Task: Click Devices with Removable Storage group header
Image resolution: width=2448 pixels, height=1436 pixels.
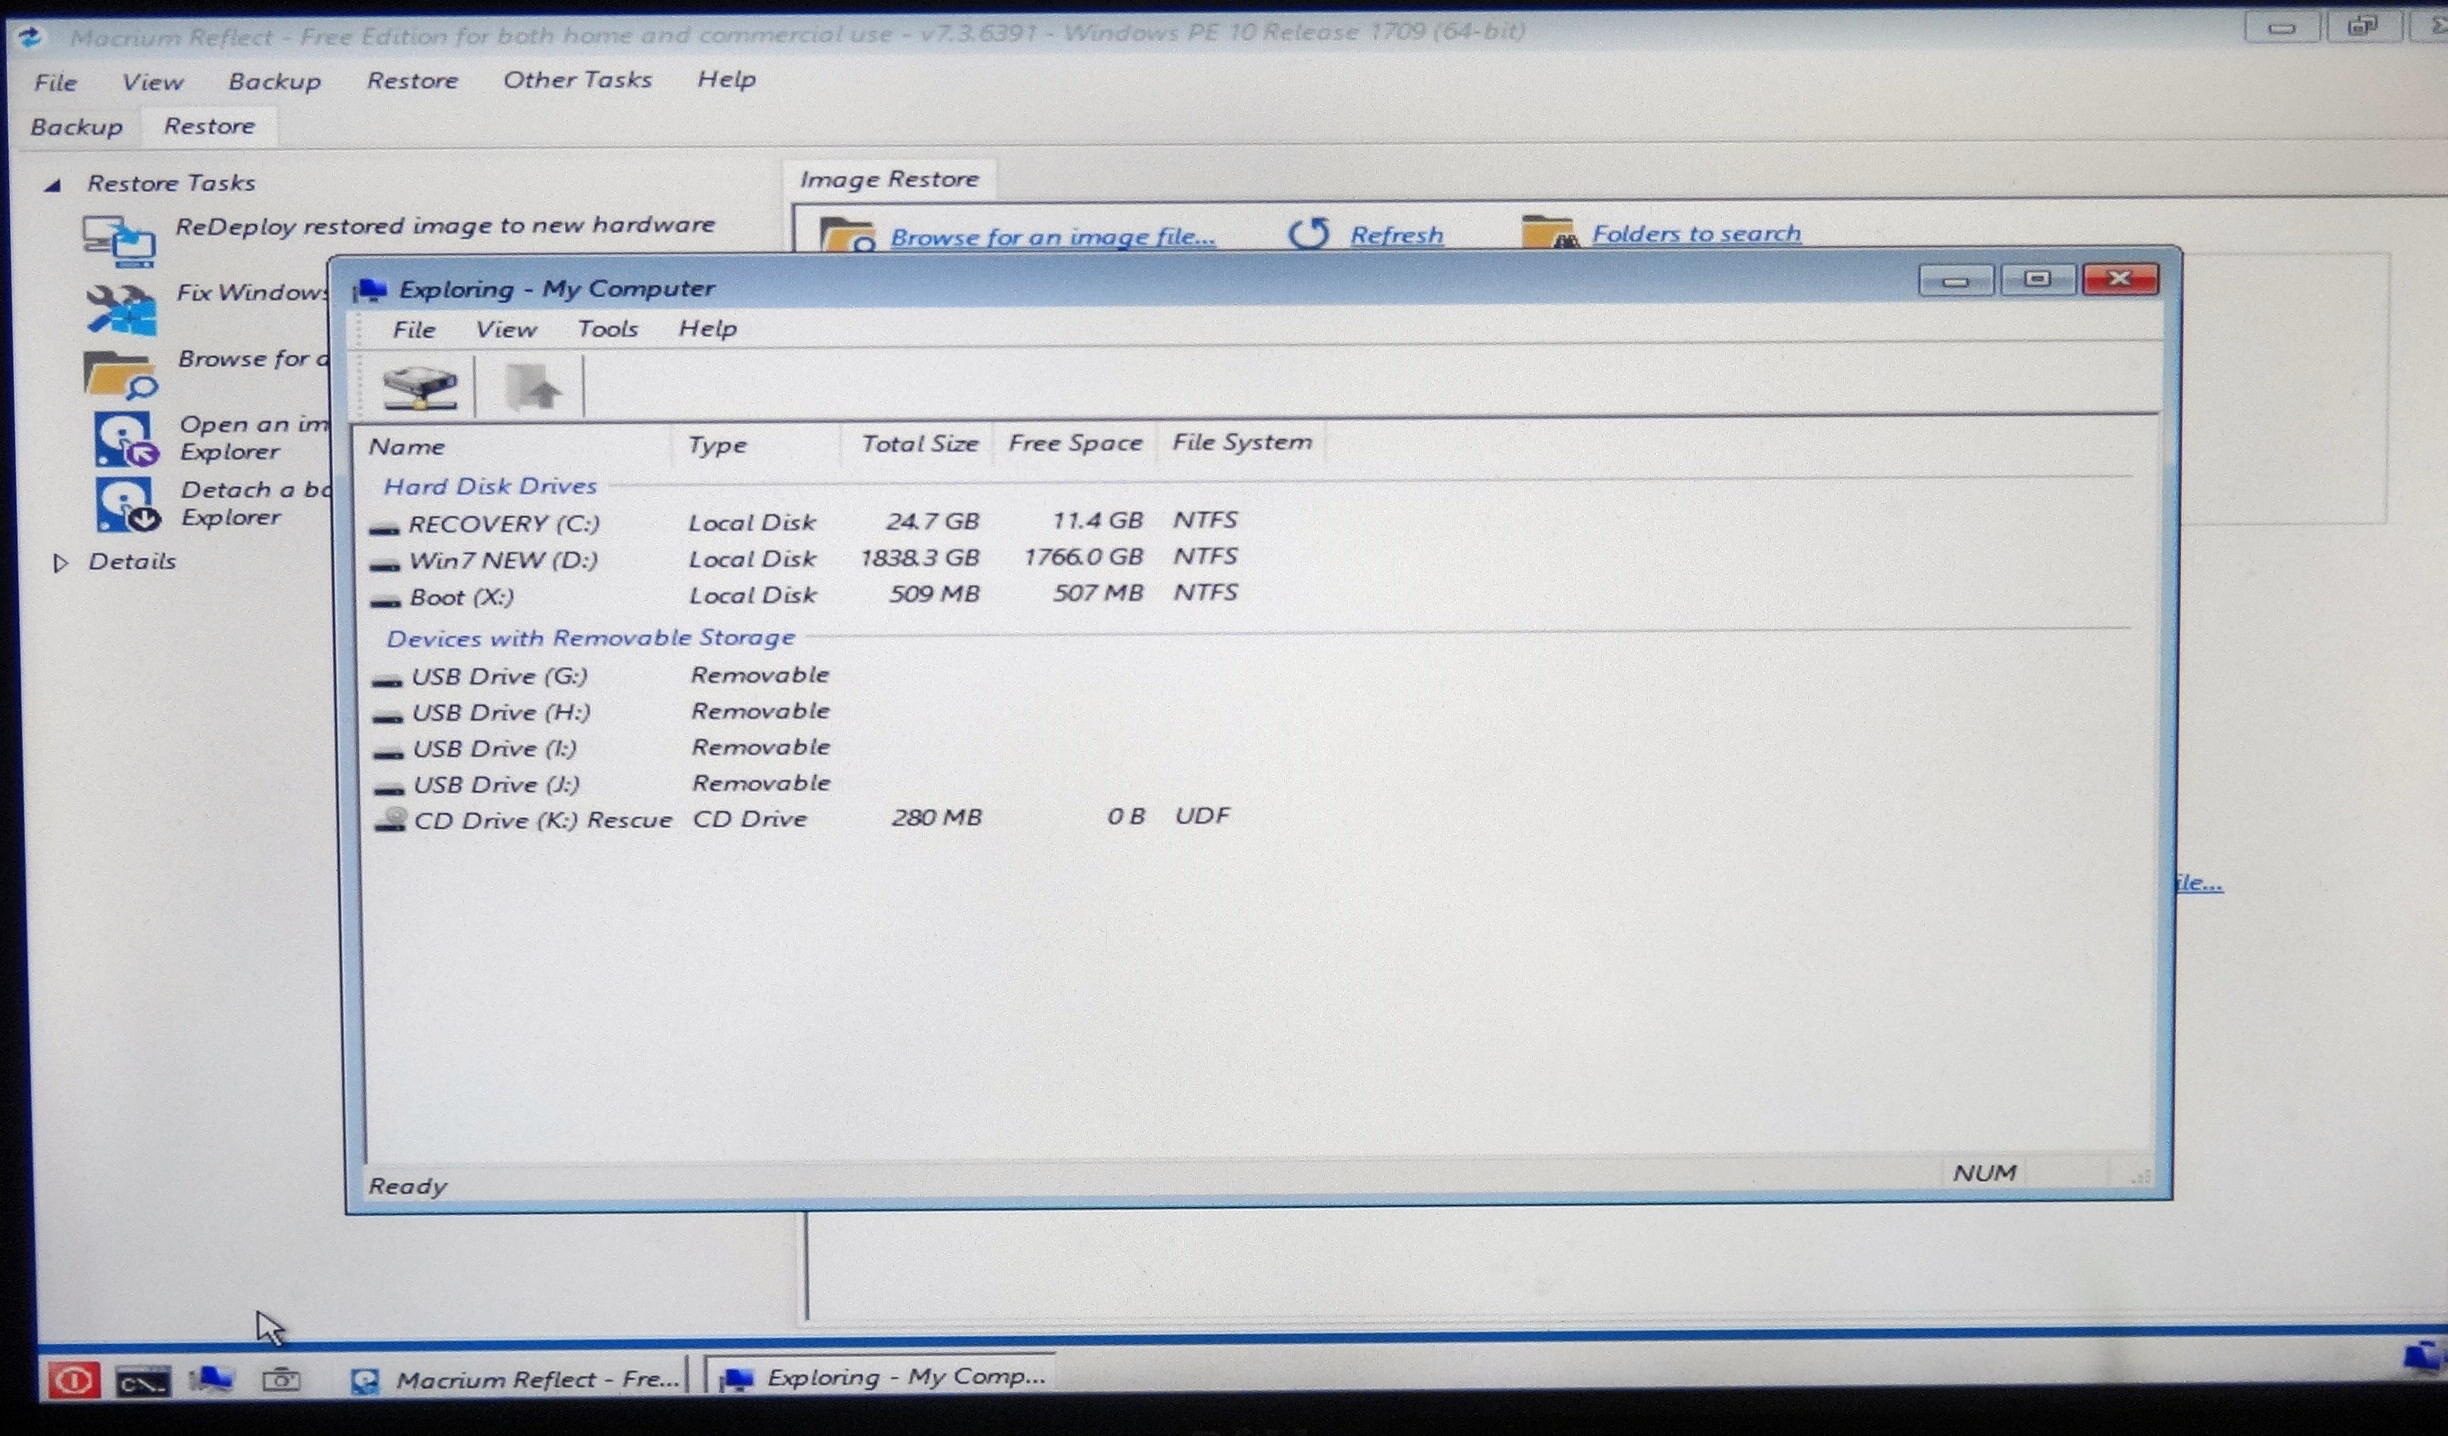Action: [590, 638]
